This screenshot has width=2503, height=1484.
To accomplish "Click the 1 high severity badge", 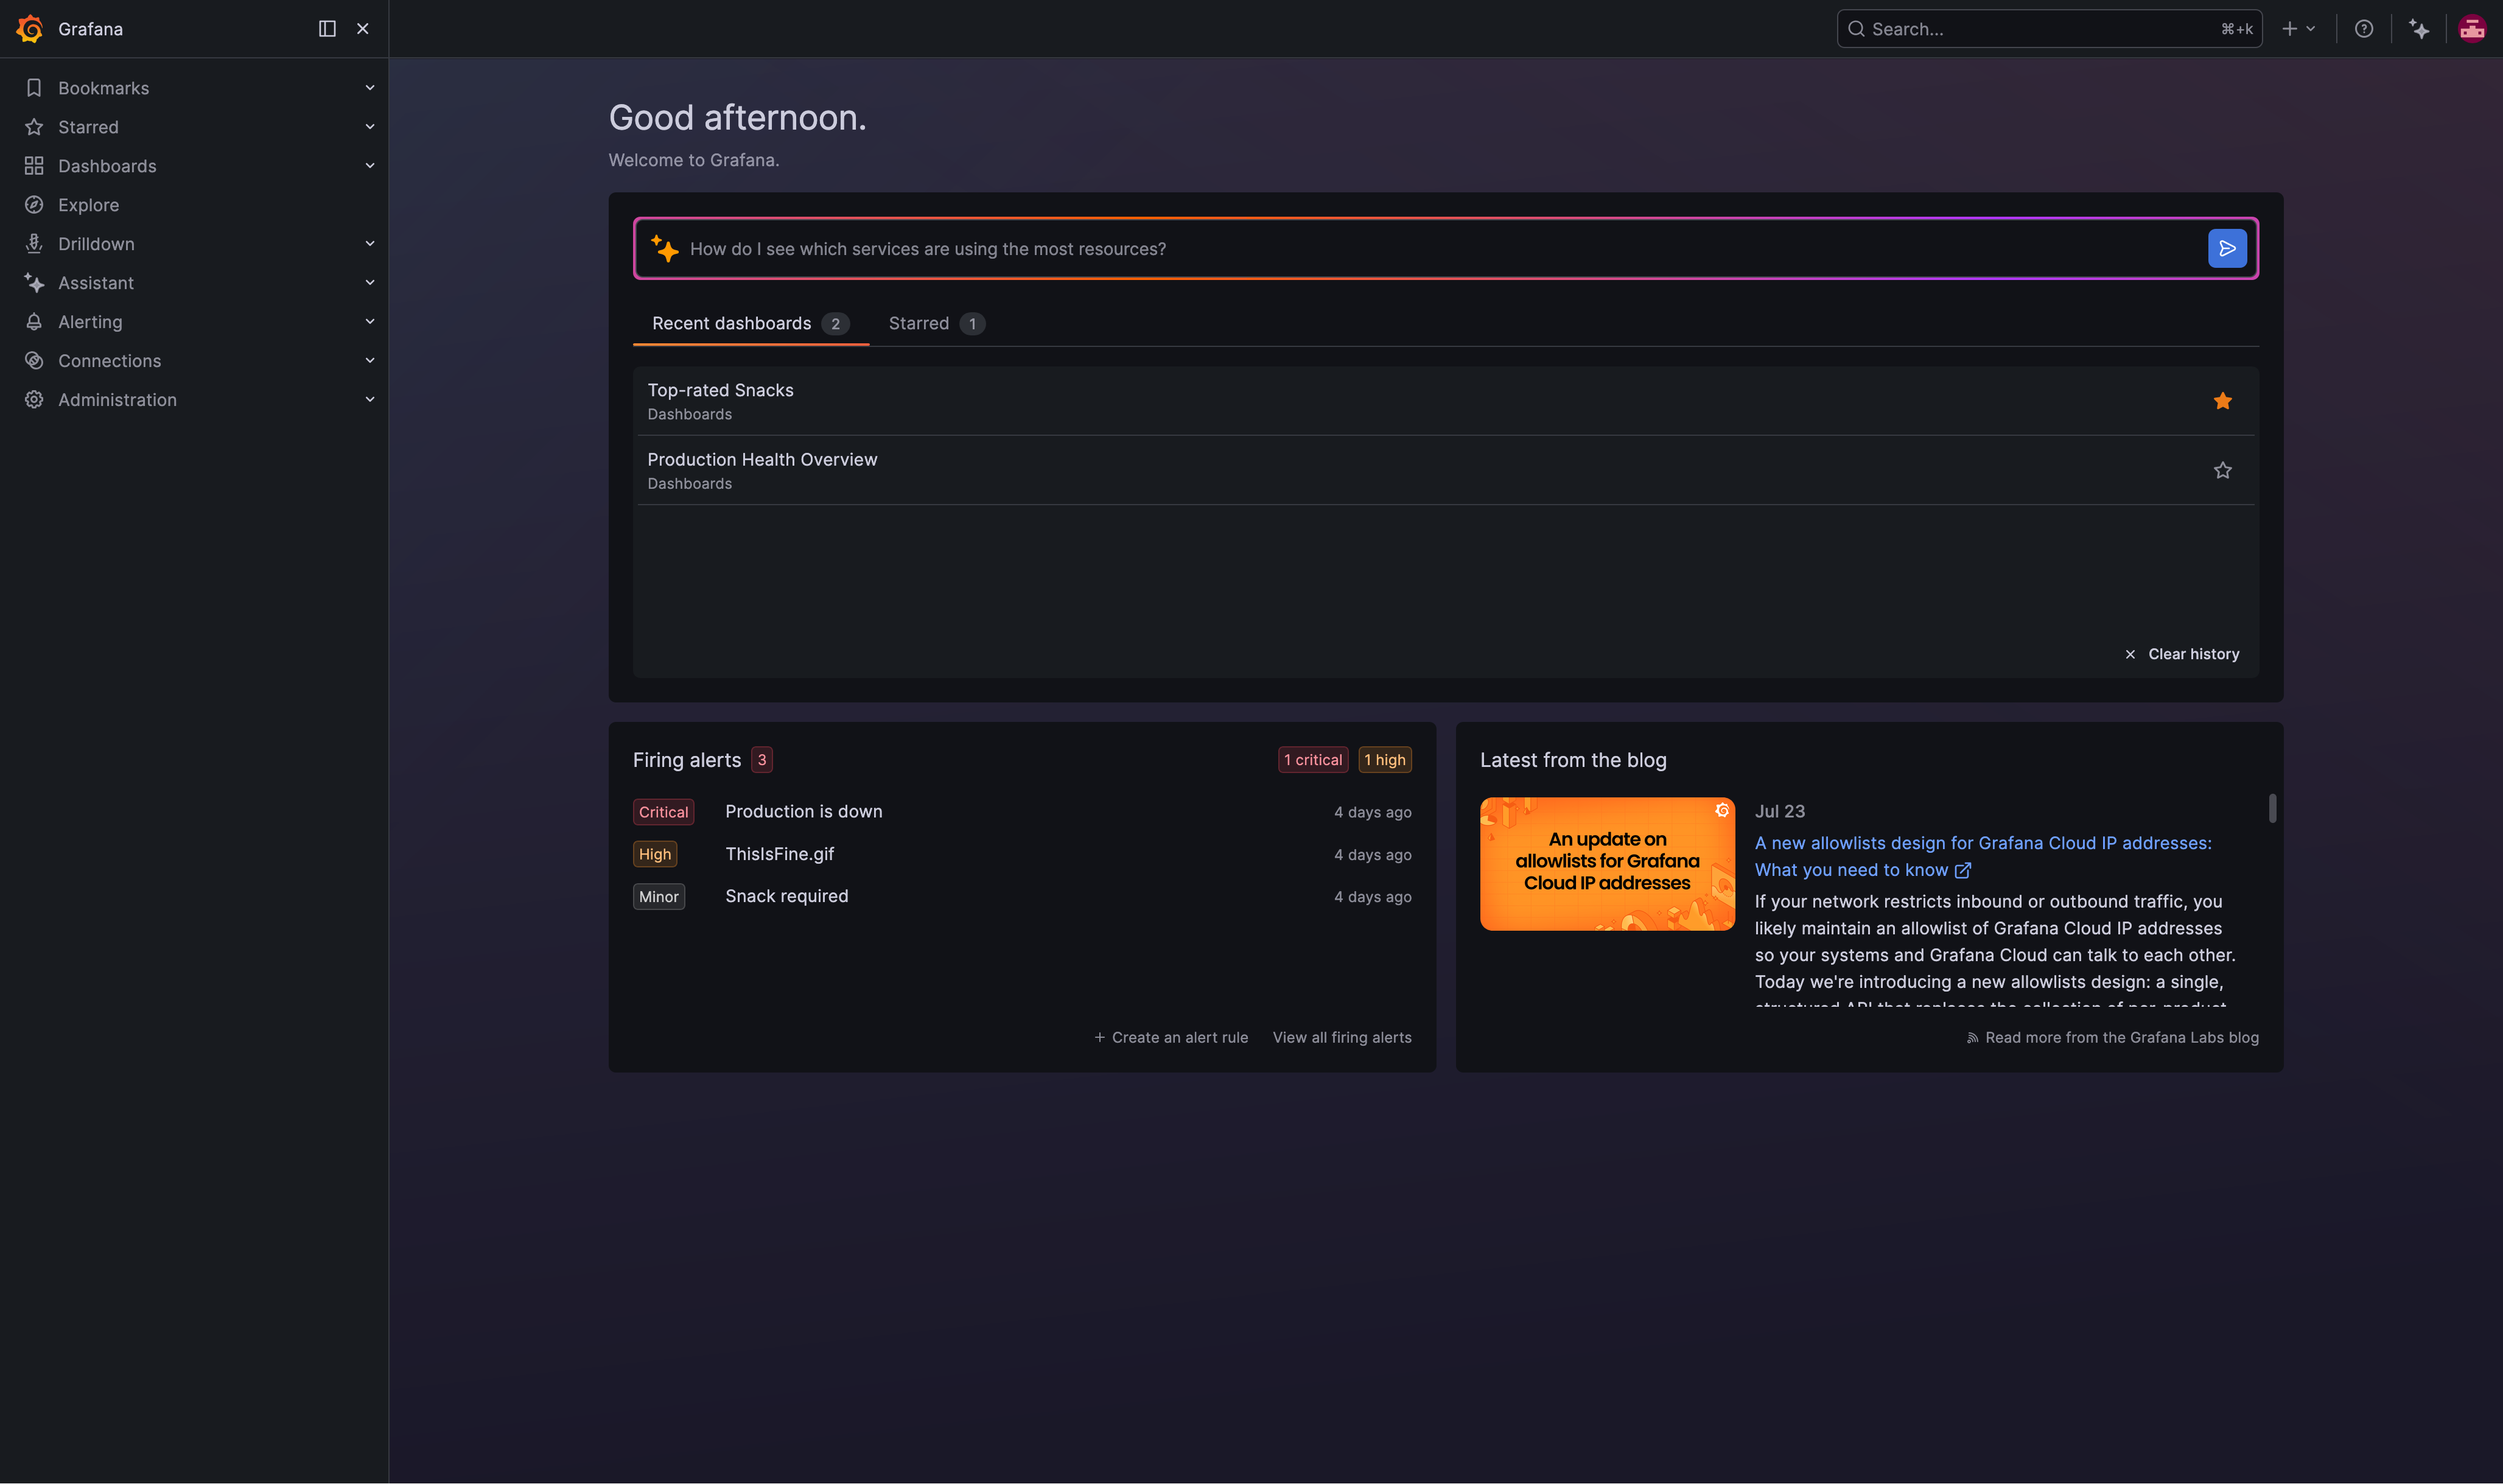I will [1385, 760].
